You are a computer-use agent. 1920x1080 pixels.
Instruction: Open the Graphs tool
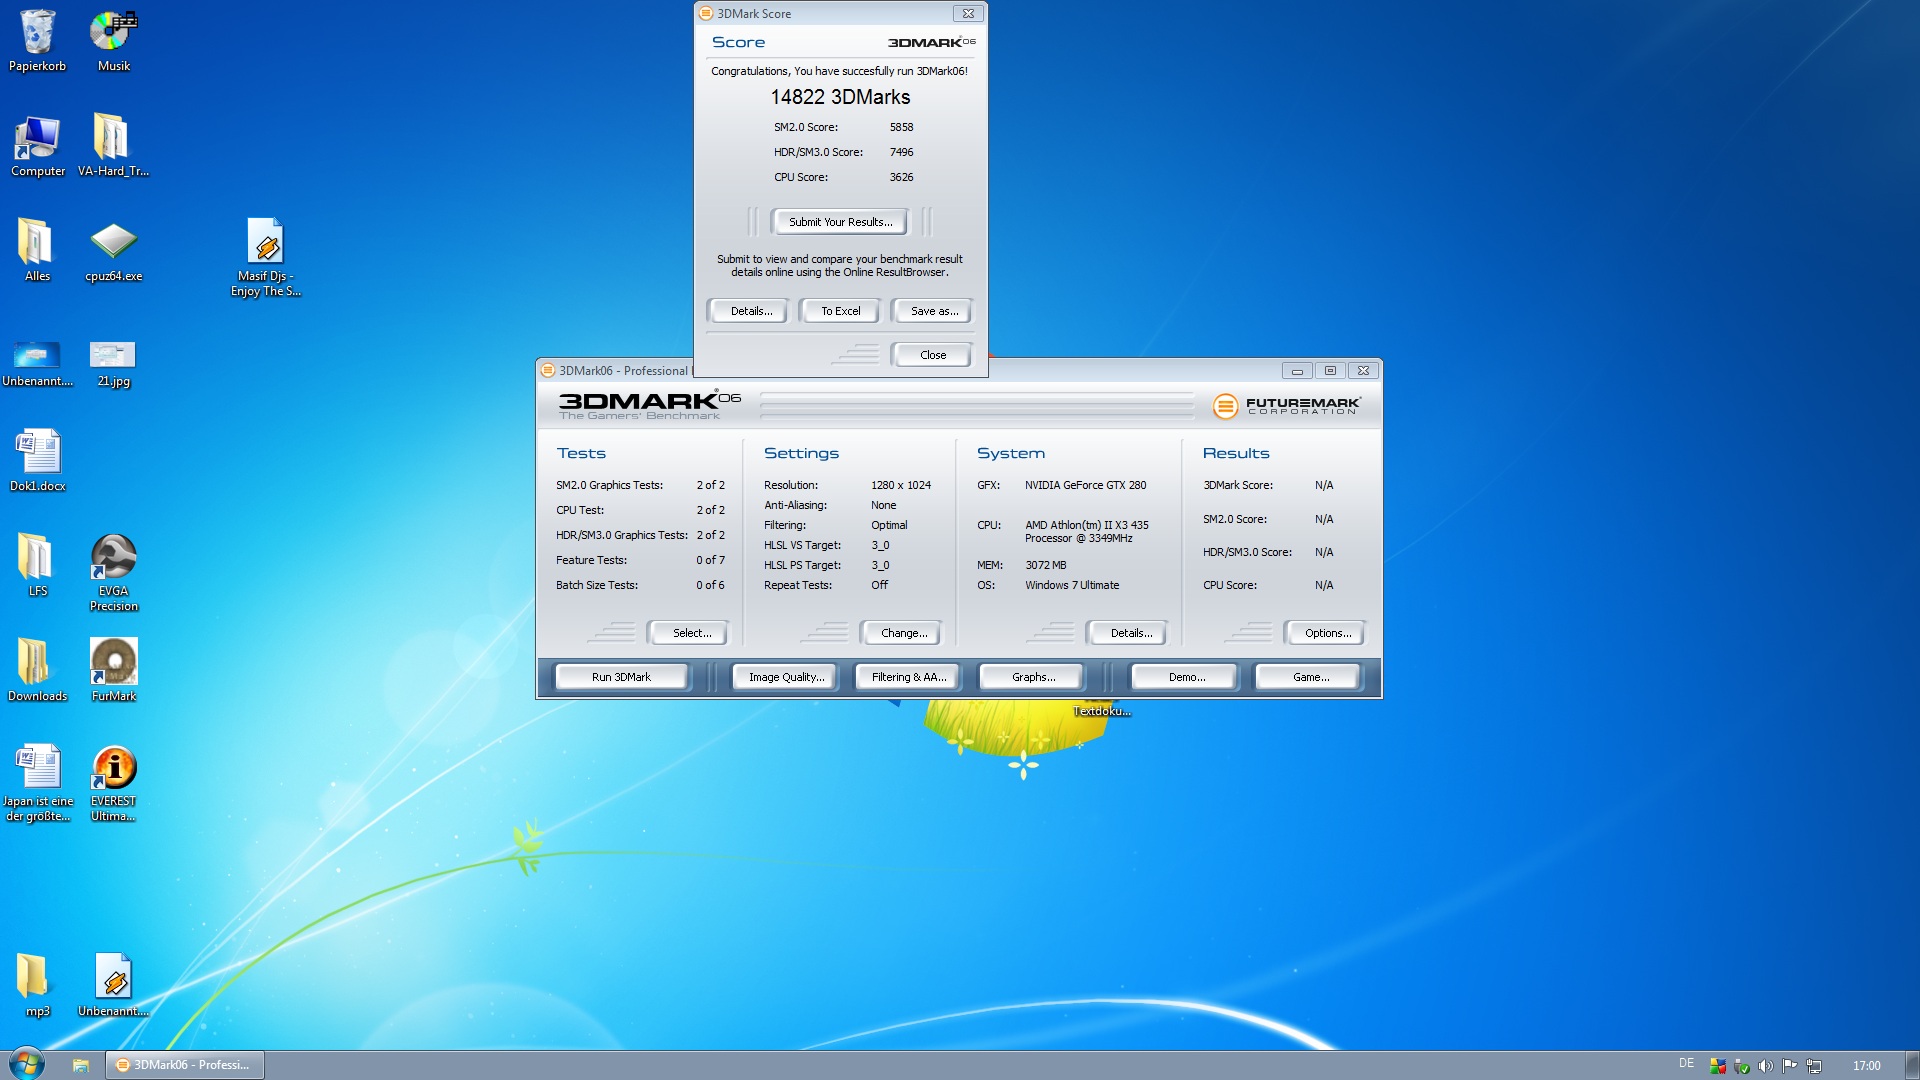point(1033,677)
